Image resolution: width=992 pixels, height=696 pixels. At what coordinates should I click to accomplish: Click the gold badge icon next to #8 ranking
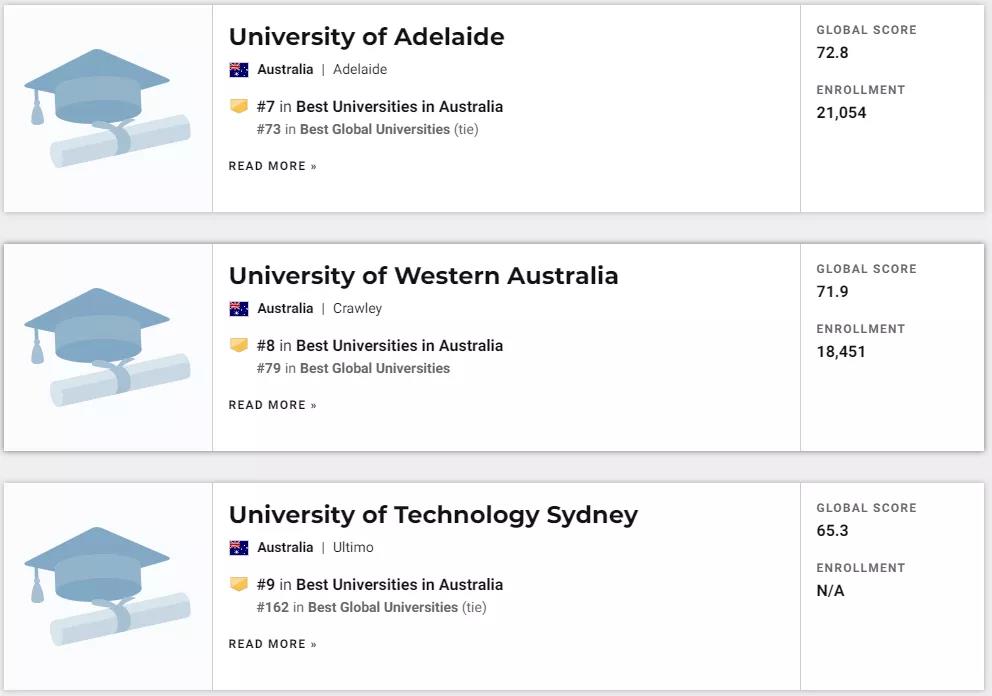[239, 345]
